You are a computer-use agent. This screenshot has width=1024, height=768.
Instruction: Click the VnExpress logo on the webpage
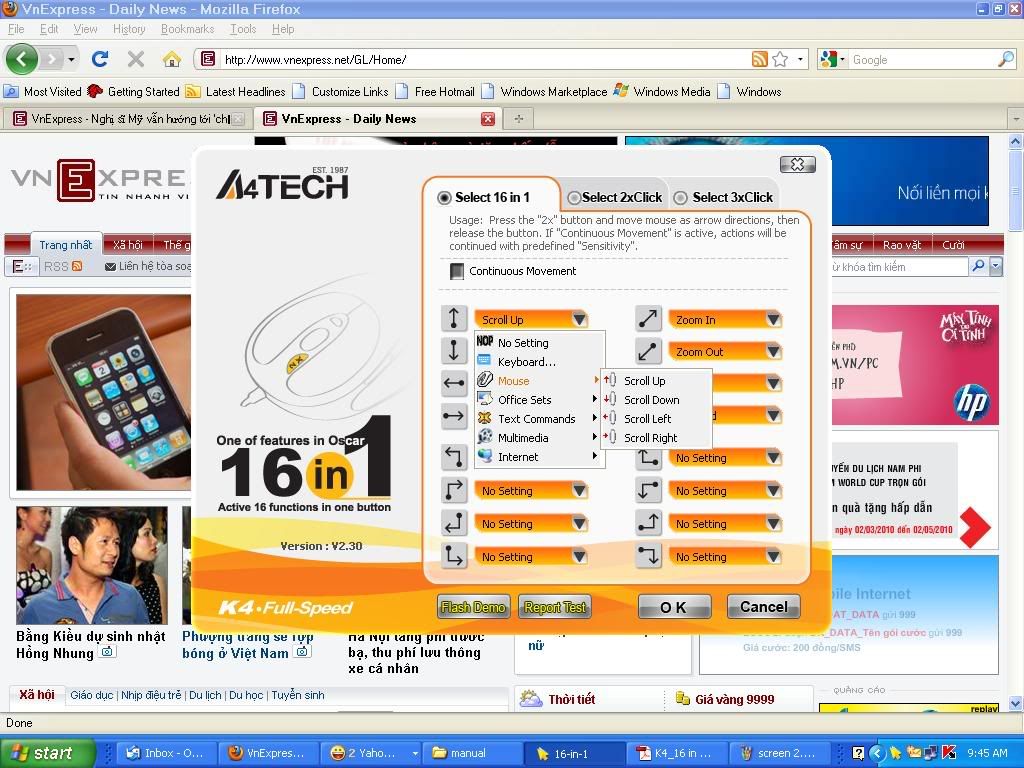100,180
